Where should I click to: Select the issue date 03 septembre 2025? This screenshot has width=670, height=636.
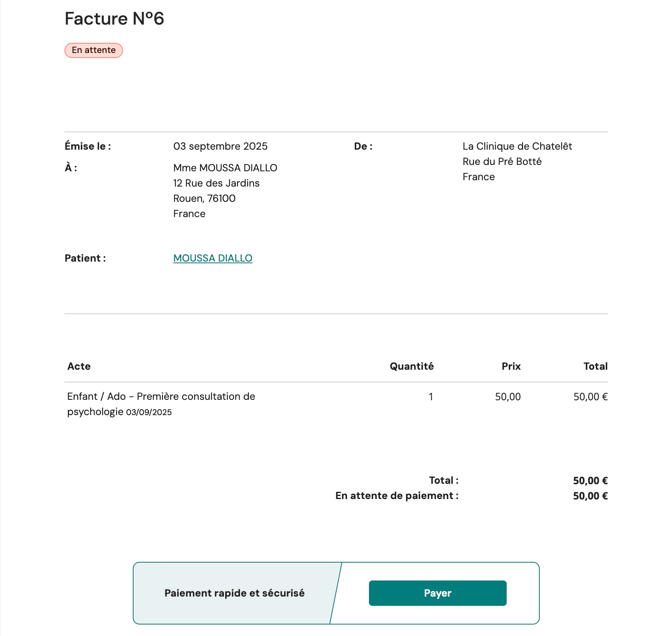click(x=220, y=146)
